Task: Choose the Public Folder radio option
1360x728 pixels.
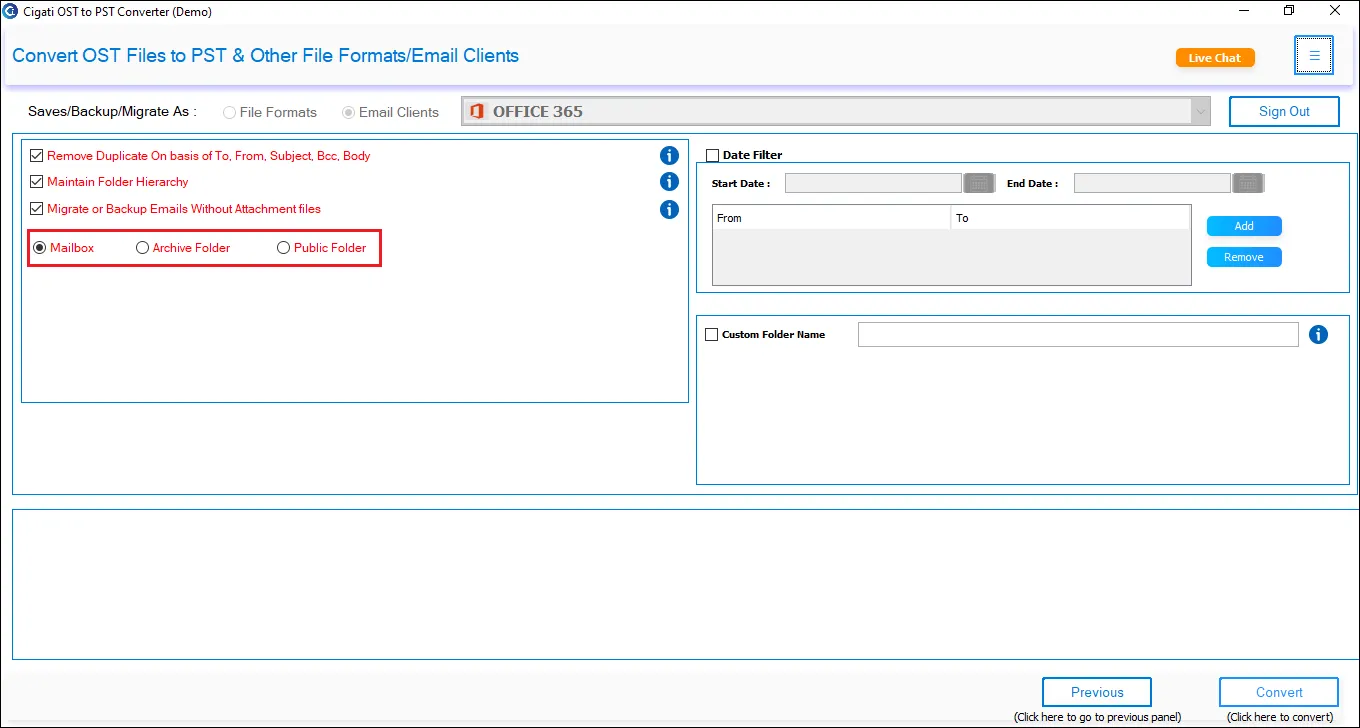Action: (x=284, y=247)
